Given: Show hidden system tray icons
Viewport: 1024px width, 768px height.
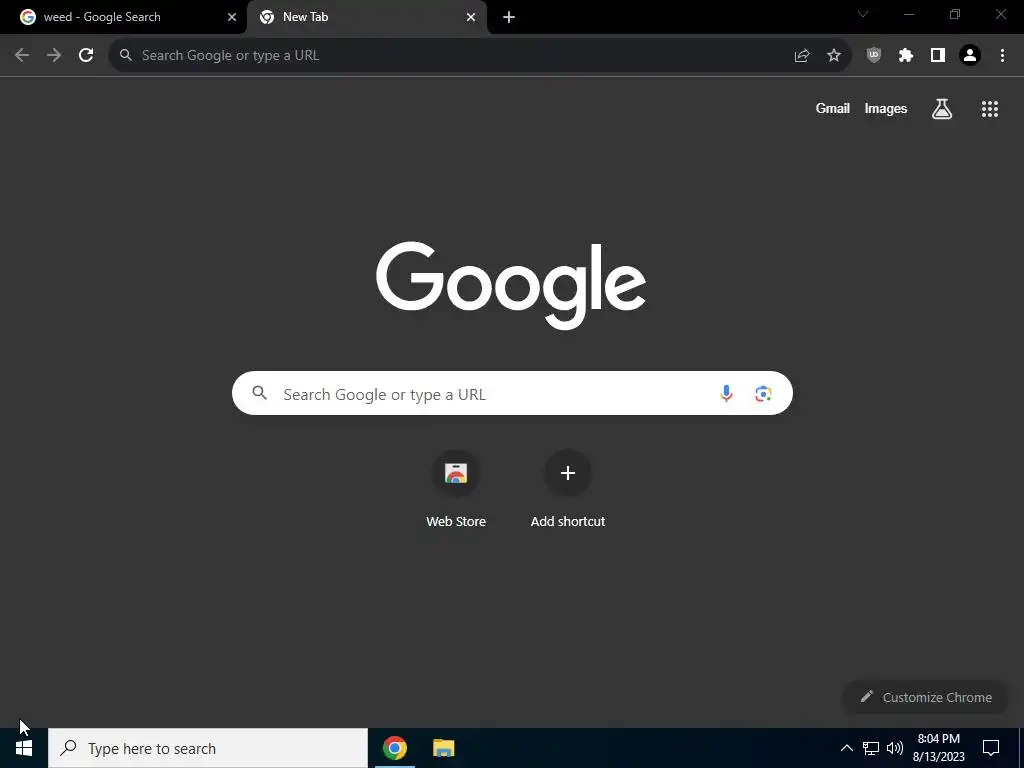Looking at the screenshot, I should [846, 748].
